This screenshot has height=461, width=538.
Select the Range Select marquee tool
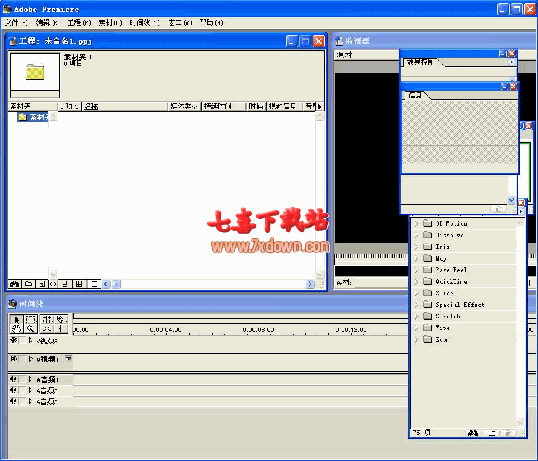[30, 319]
